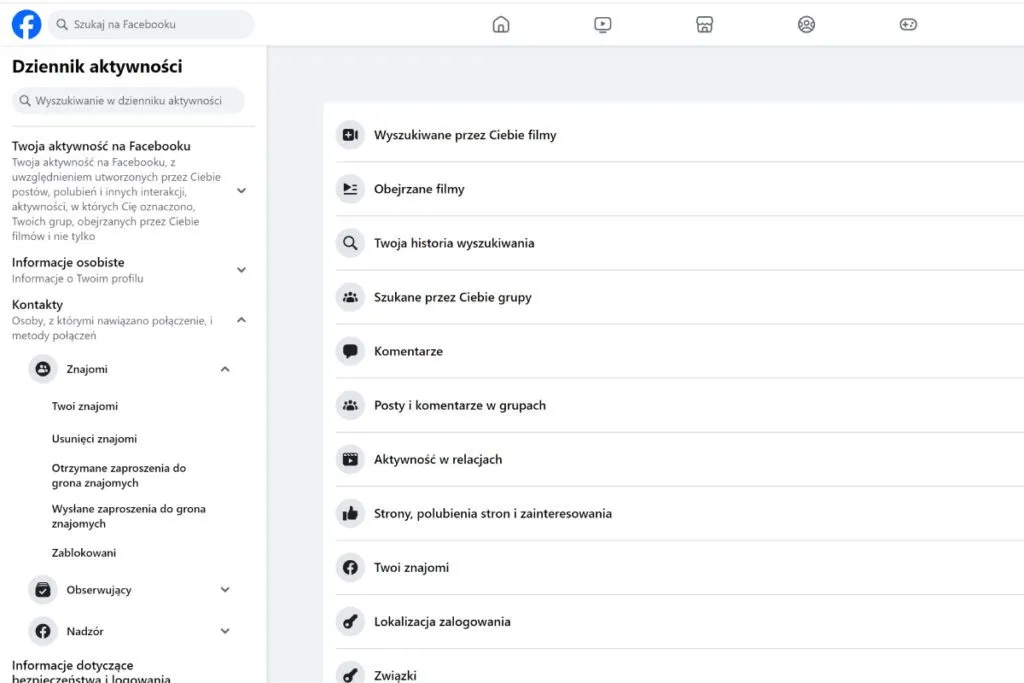Expand the Nadzór section chevron
This screenshot has height=683, width=1024.
pyautogui.click(x=225, y=631)
